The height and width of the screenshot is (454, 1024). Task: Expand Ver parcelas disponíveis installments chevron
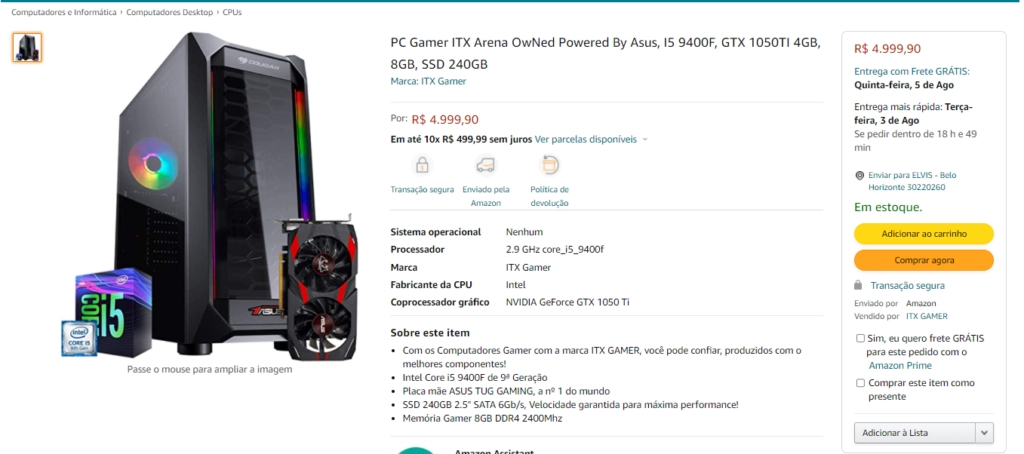point(645,139)
